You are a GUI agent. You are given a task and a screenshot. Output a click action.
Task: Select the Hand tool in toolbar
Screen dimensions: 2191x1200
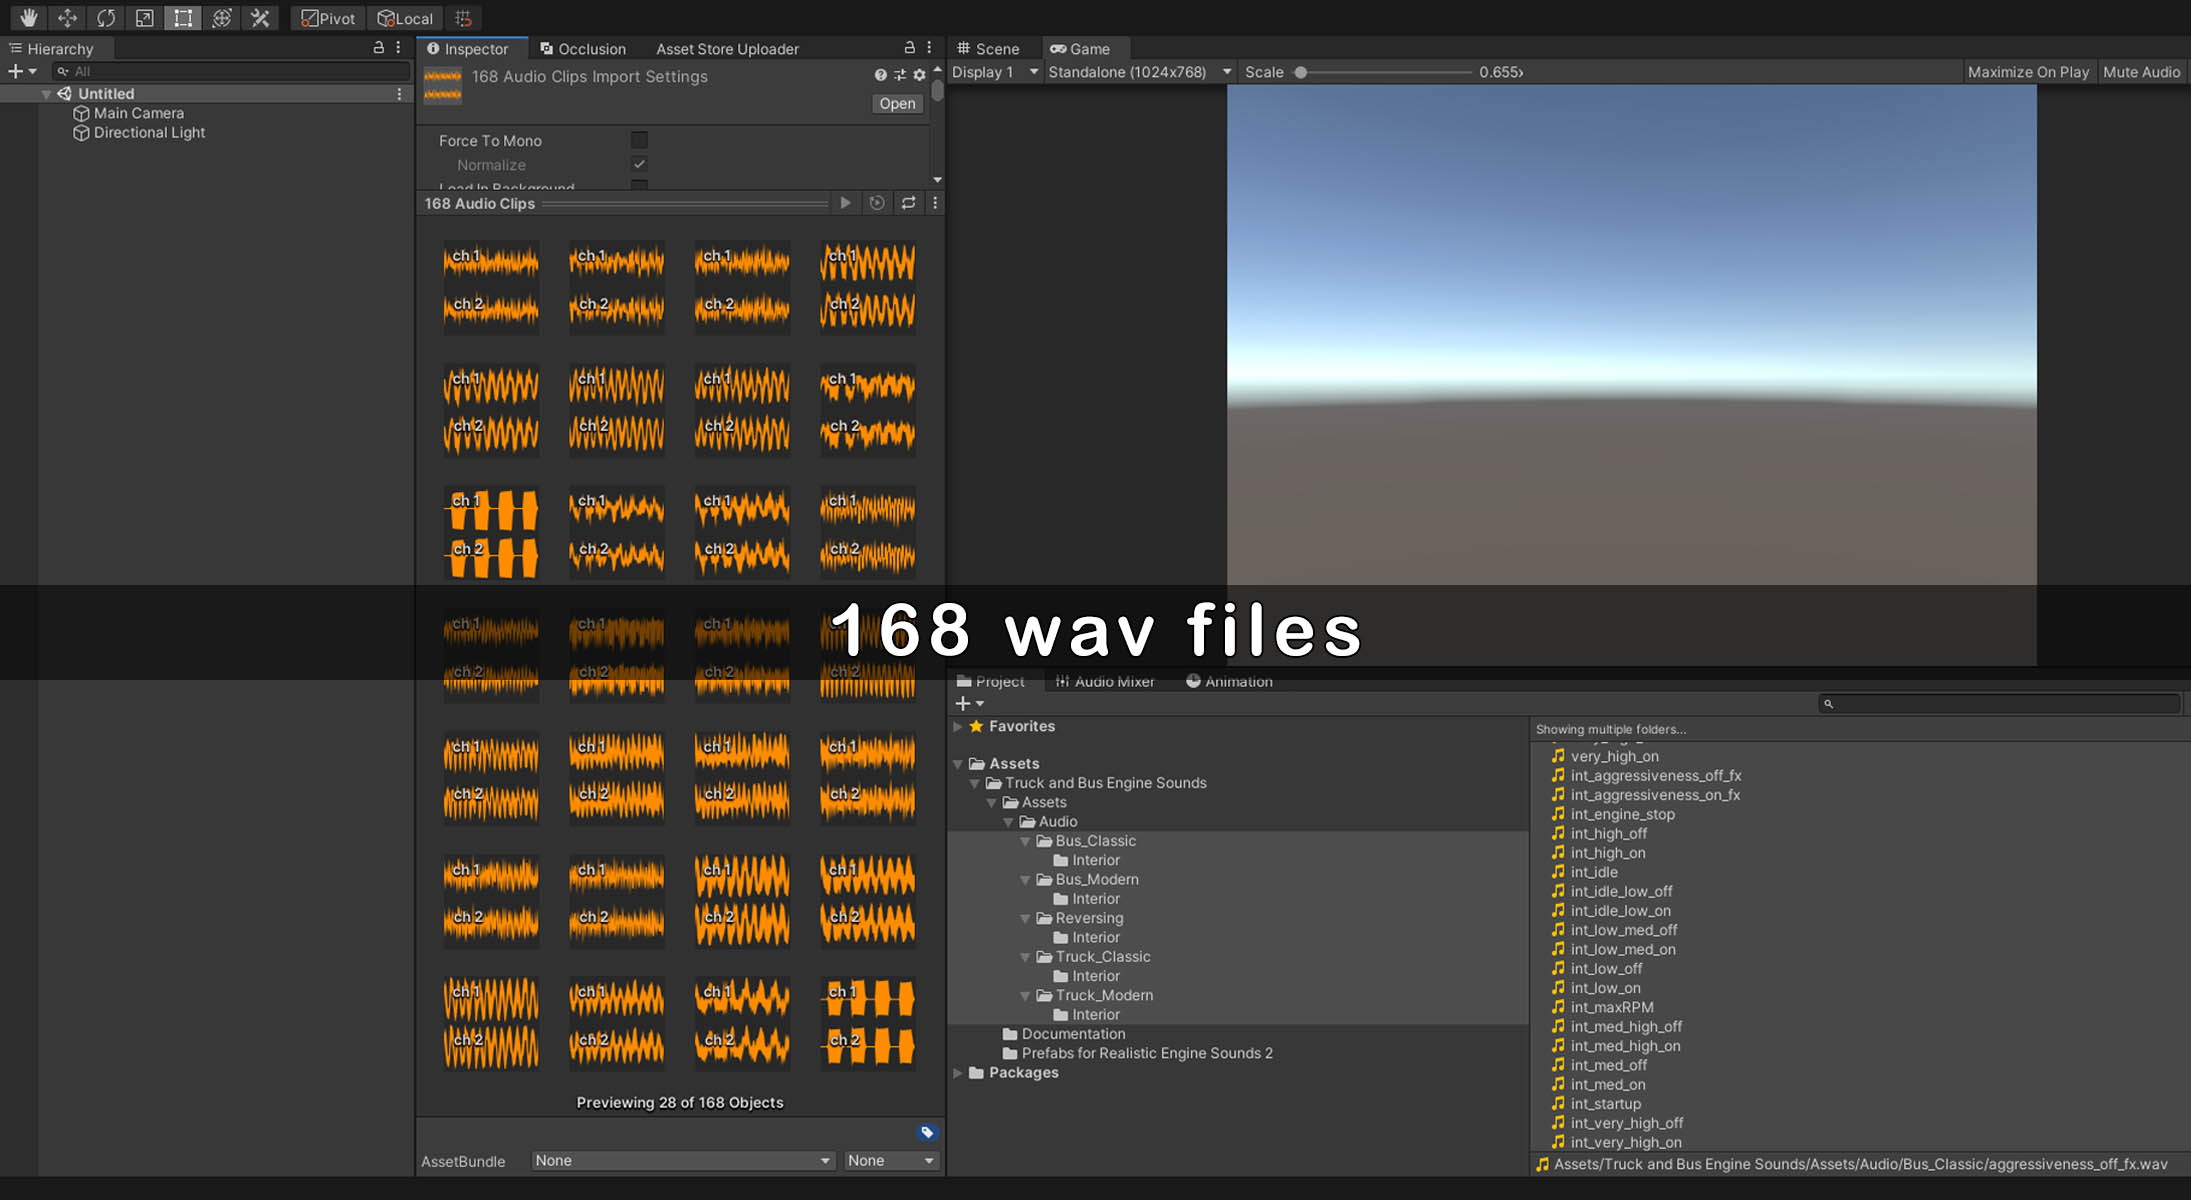tap(28, 18)
